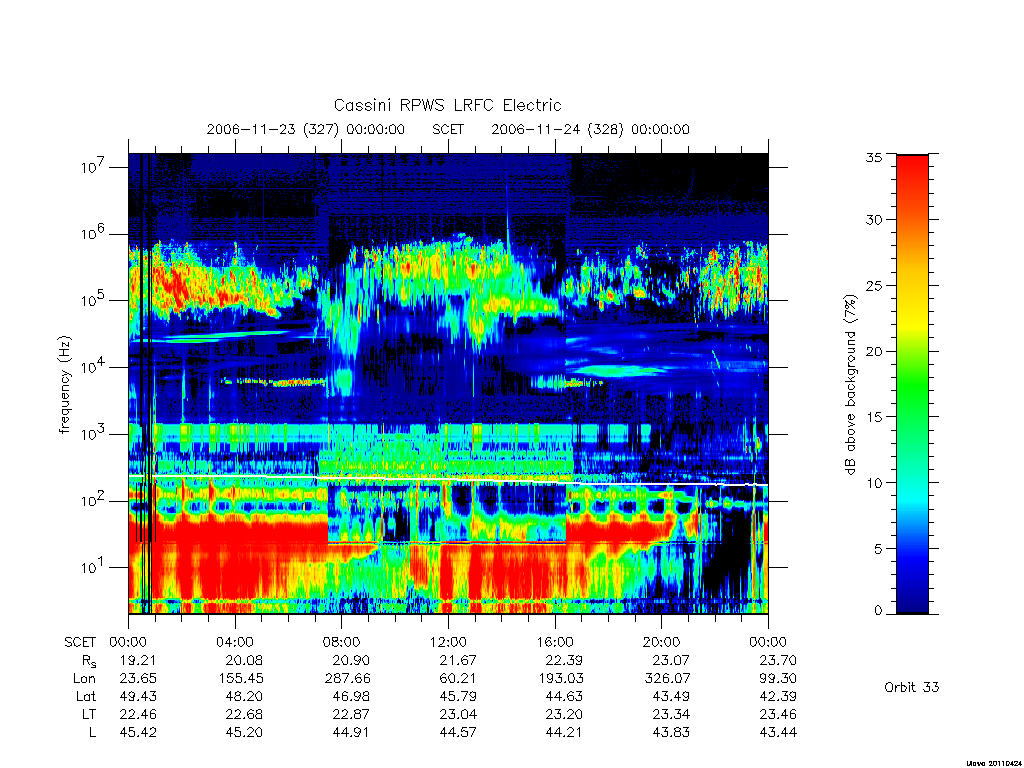Click the LT value 22.68

point(244,714)
